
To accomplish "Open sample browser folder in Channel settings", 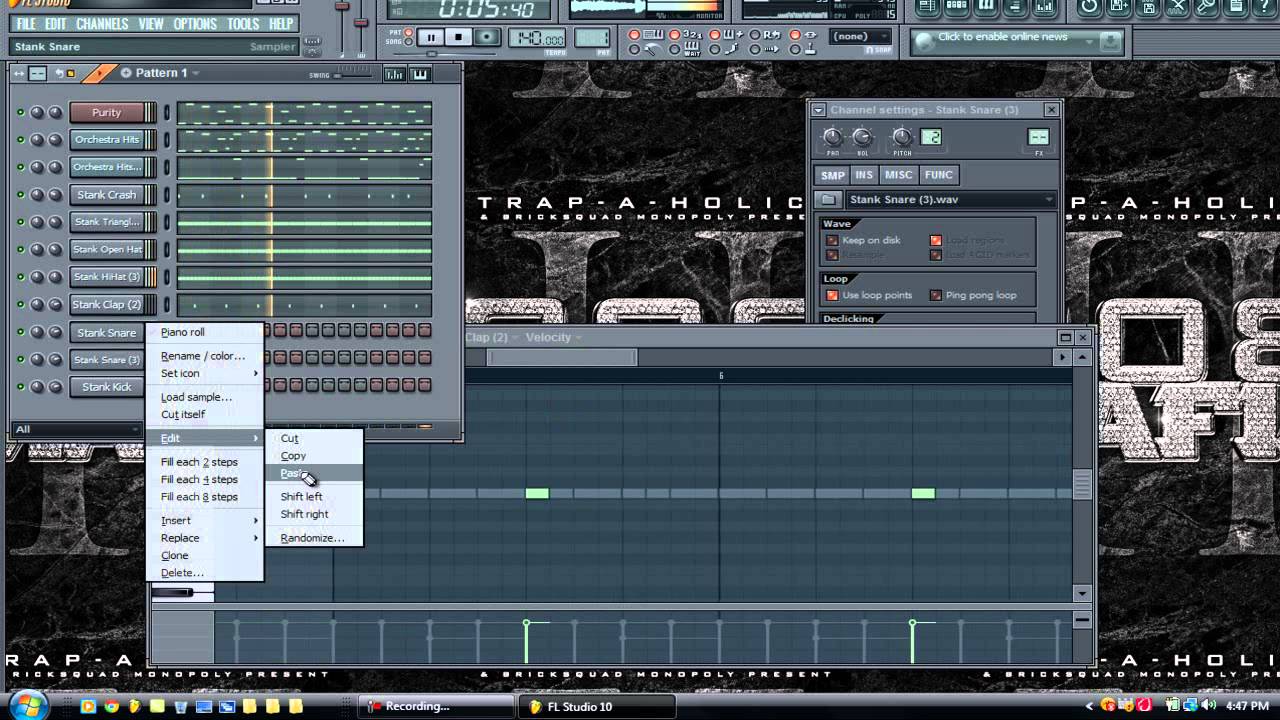I will 829,200.
